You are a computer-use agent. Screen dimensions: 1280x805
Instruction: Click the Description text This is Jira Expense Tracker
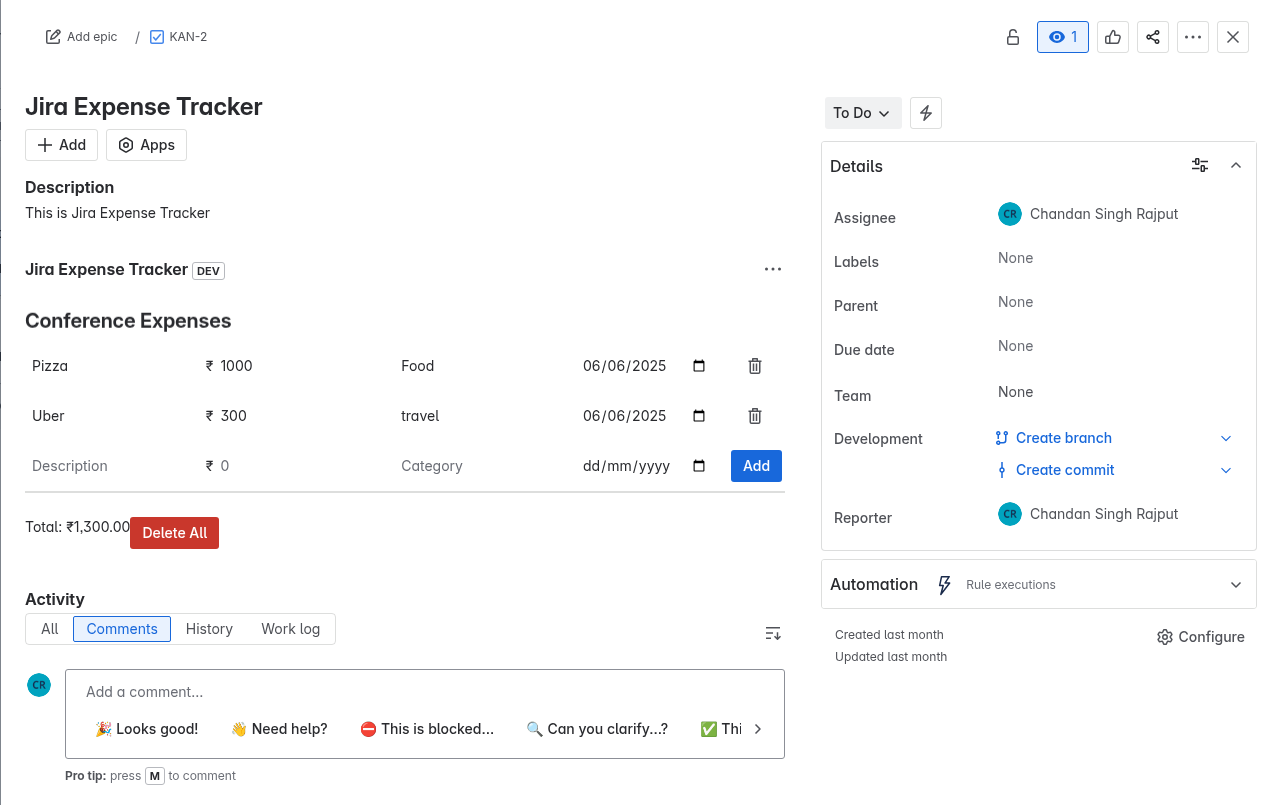[117, 213]
